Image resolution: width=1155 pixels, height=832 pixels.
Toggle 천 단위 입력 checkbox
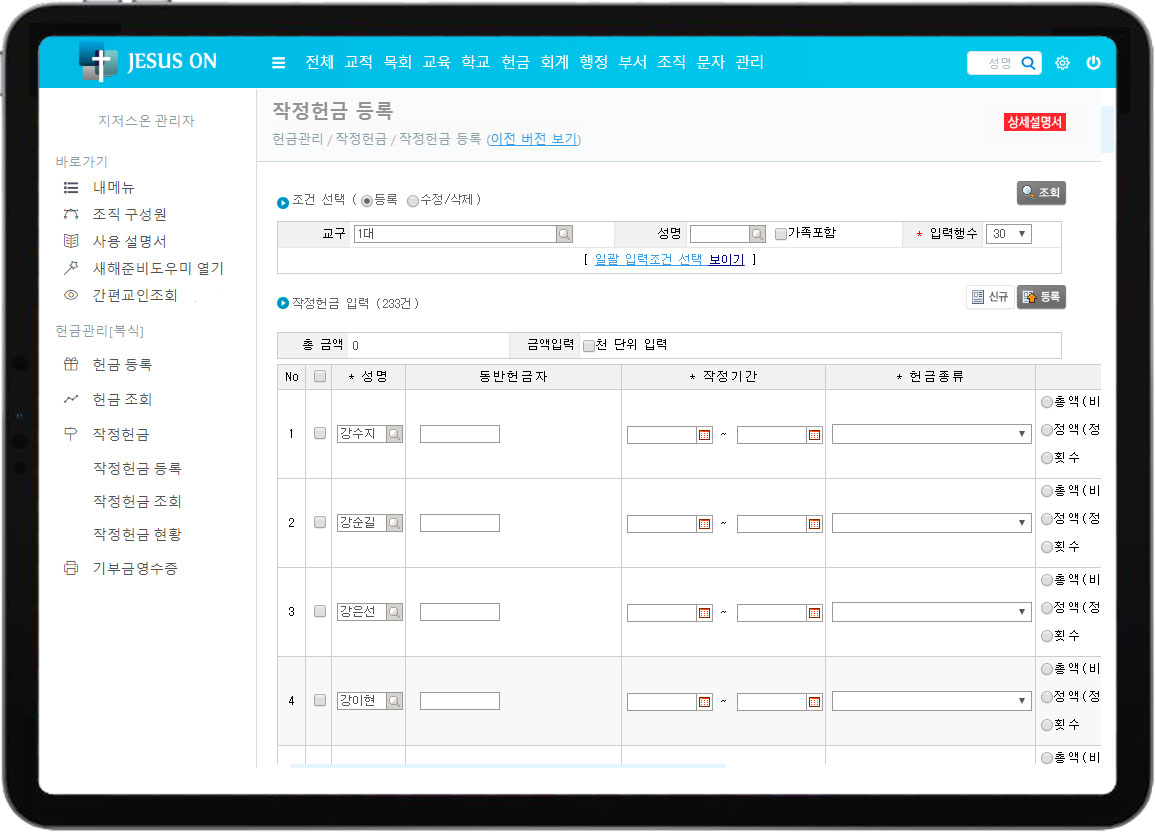(589, 346)
